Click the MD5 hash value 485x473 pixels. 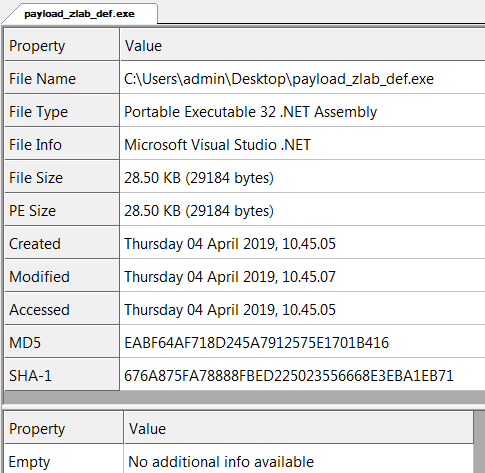[256, 343]
